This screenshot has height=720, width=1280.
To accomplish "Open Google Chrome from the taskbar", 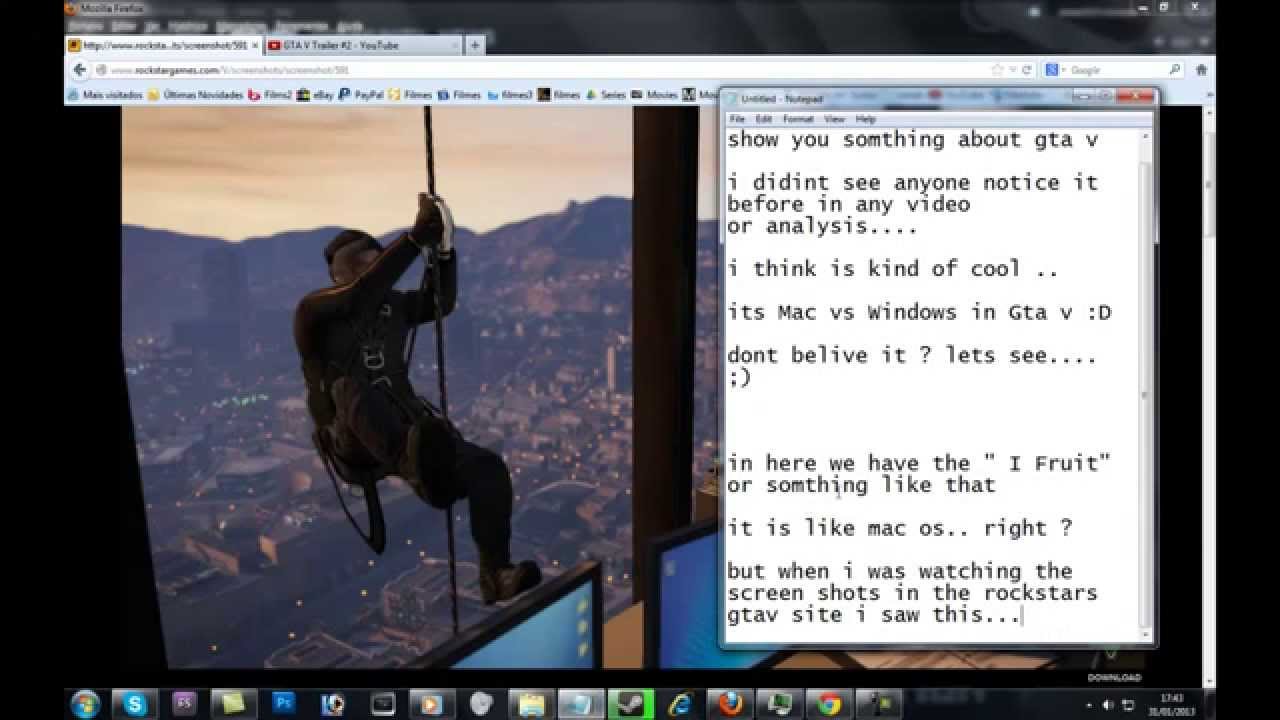I will click(x=829, y=703).
